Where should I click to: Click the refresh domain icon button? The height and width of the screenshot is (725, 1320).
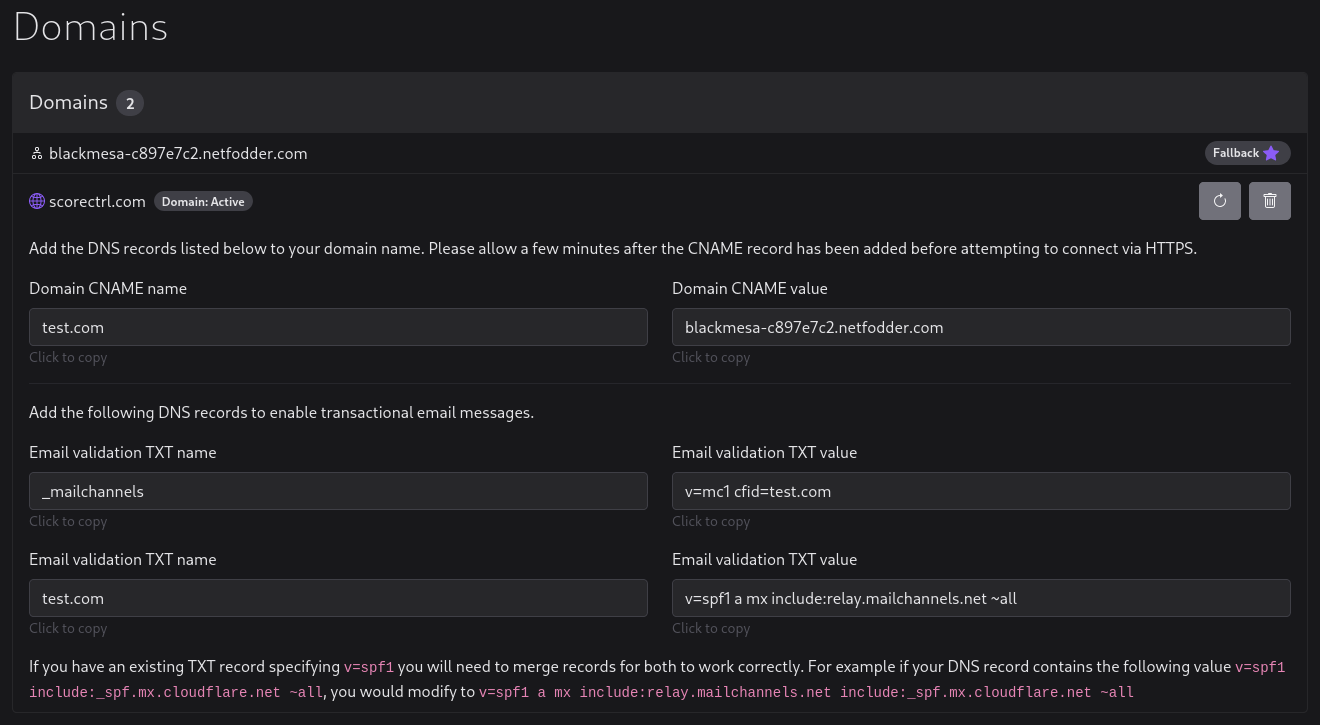pos(1219,201)
